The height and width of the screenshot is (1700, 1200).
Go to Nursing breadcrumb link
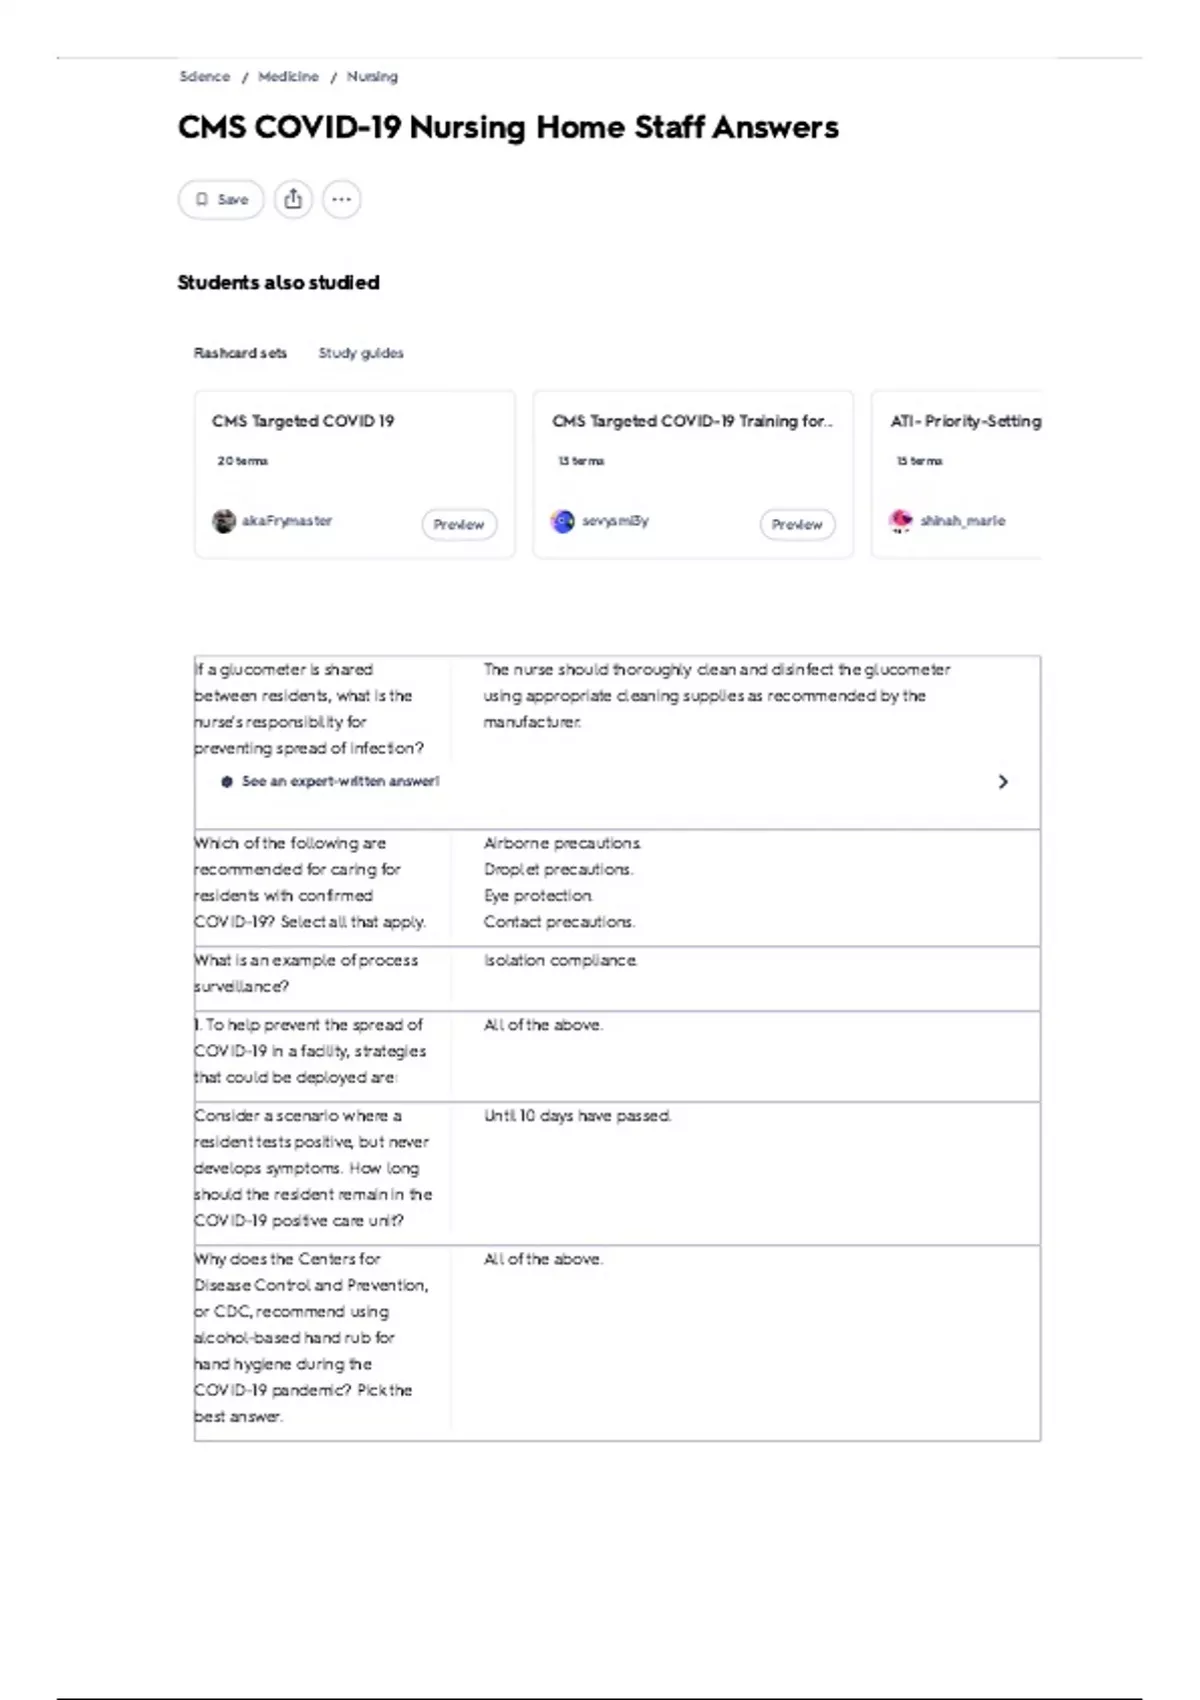(372, 76)
